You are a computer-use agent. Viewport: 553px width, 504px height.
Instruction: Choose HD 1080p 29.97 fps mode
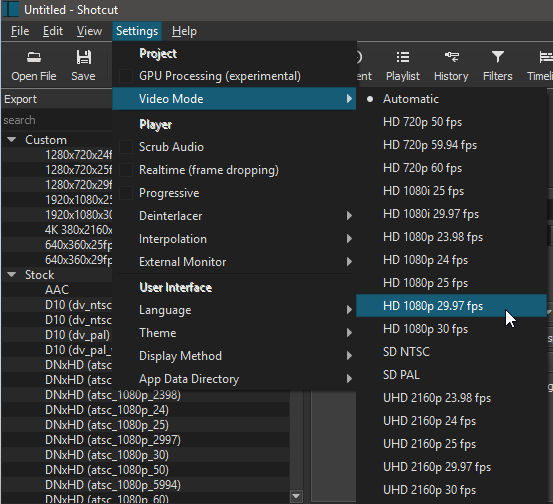click(x=451, y=306)
